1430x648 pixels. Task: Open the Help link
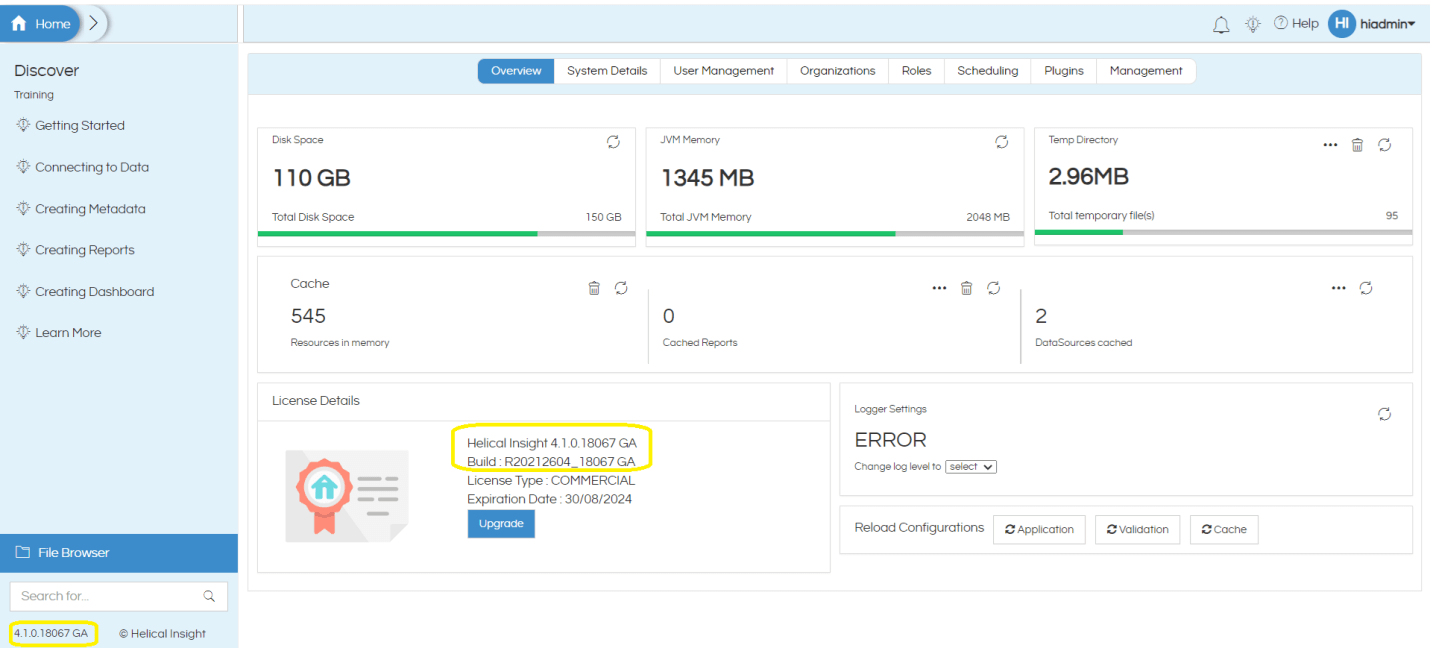(1296, 24)
